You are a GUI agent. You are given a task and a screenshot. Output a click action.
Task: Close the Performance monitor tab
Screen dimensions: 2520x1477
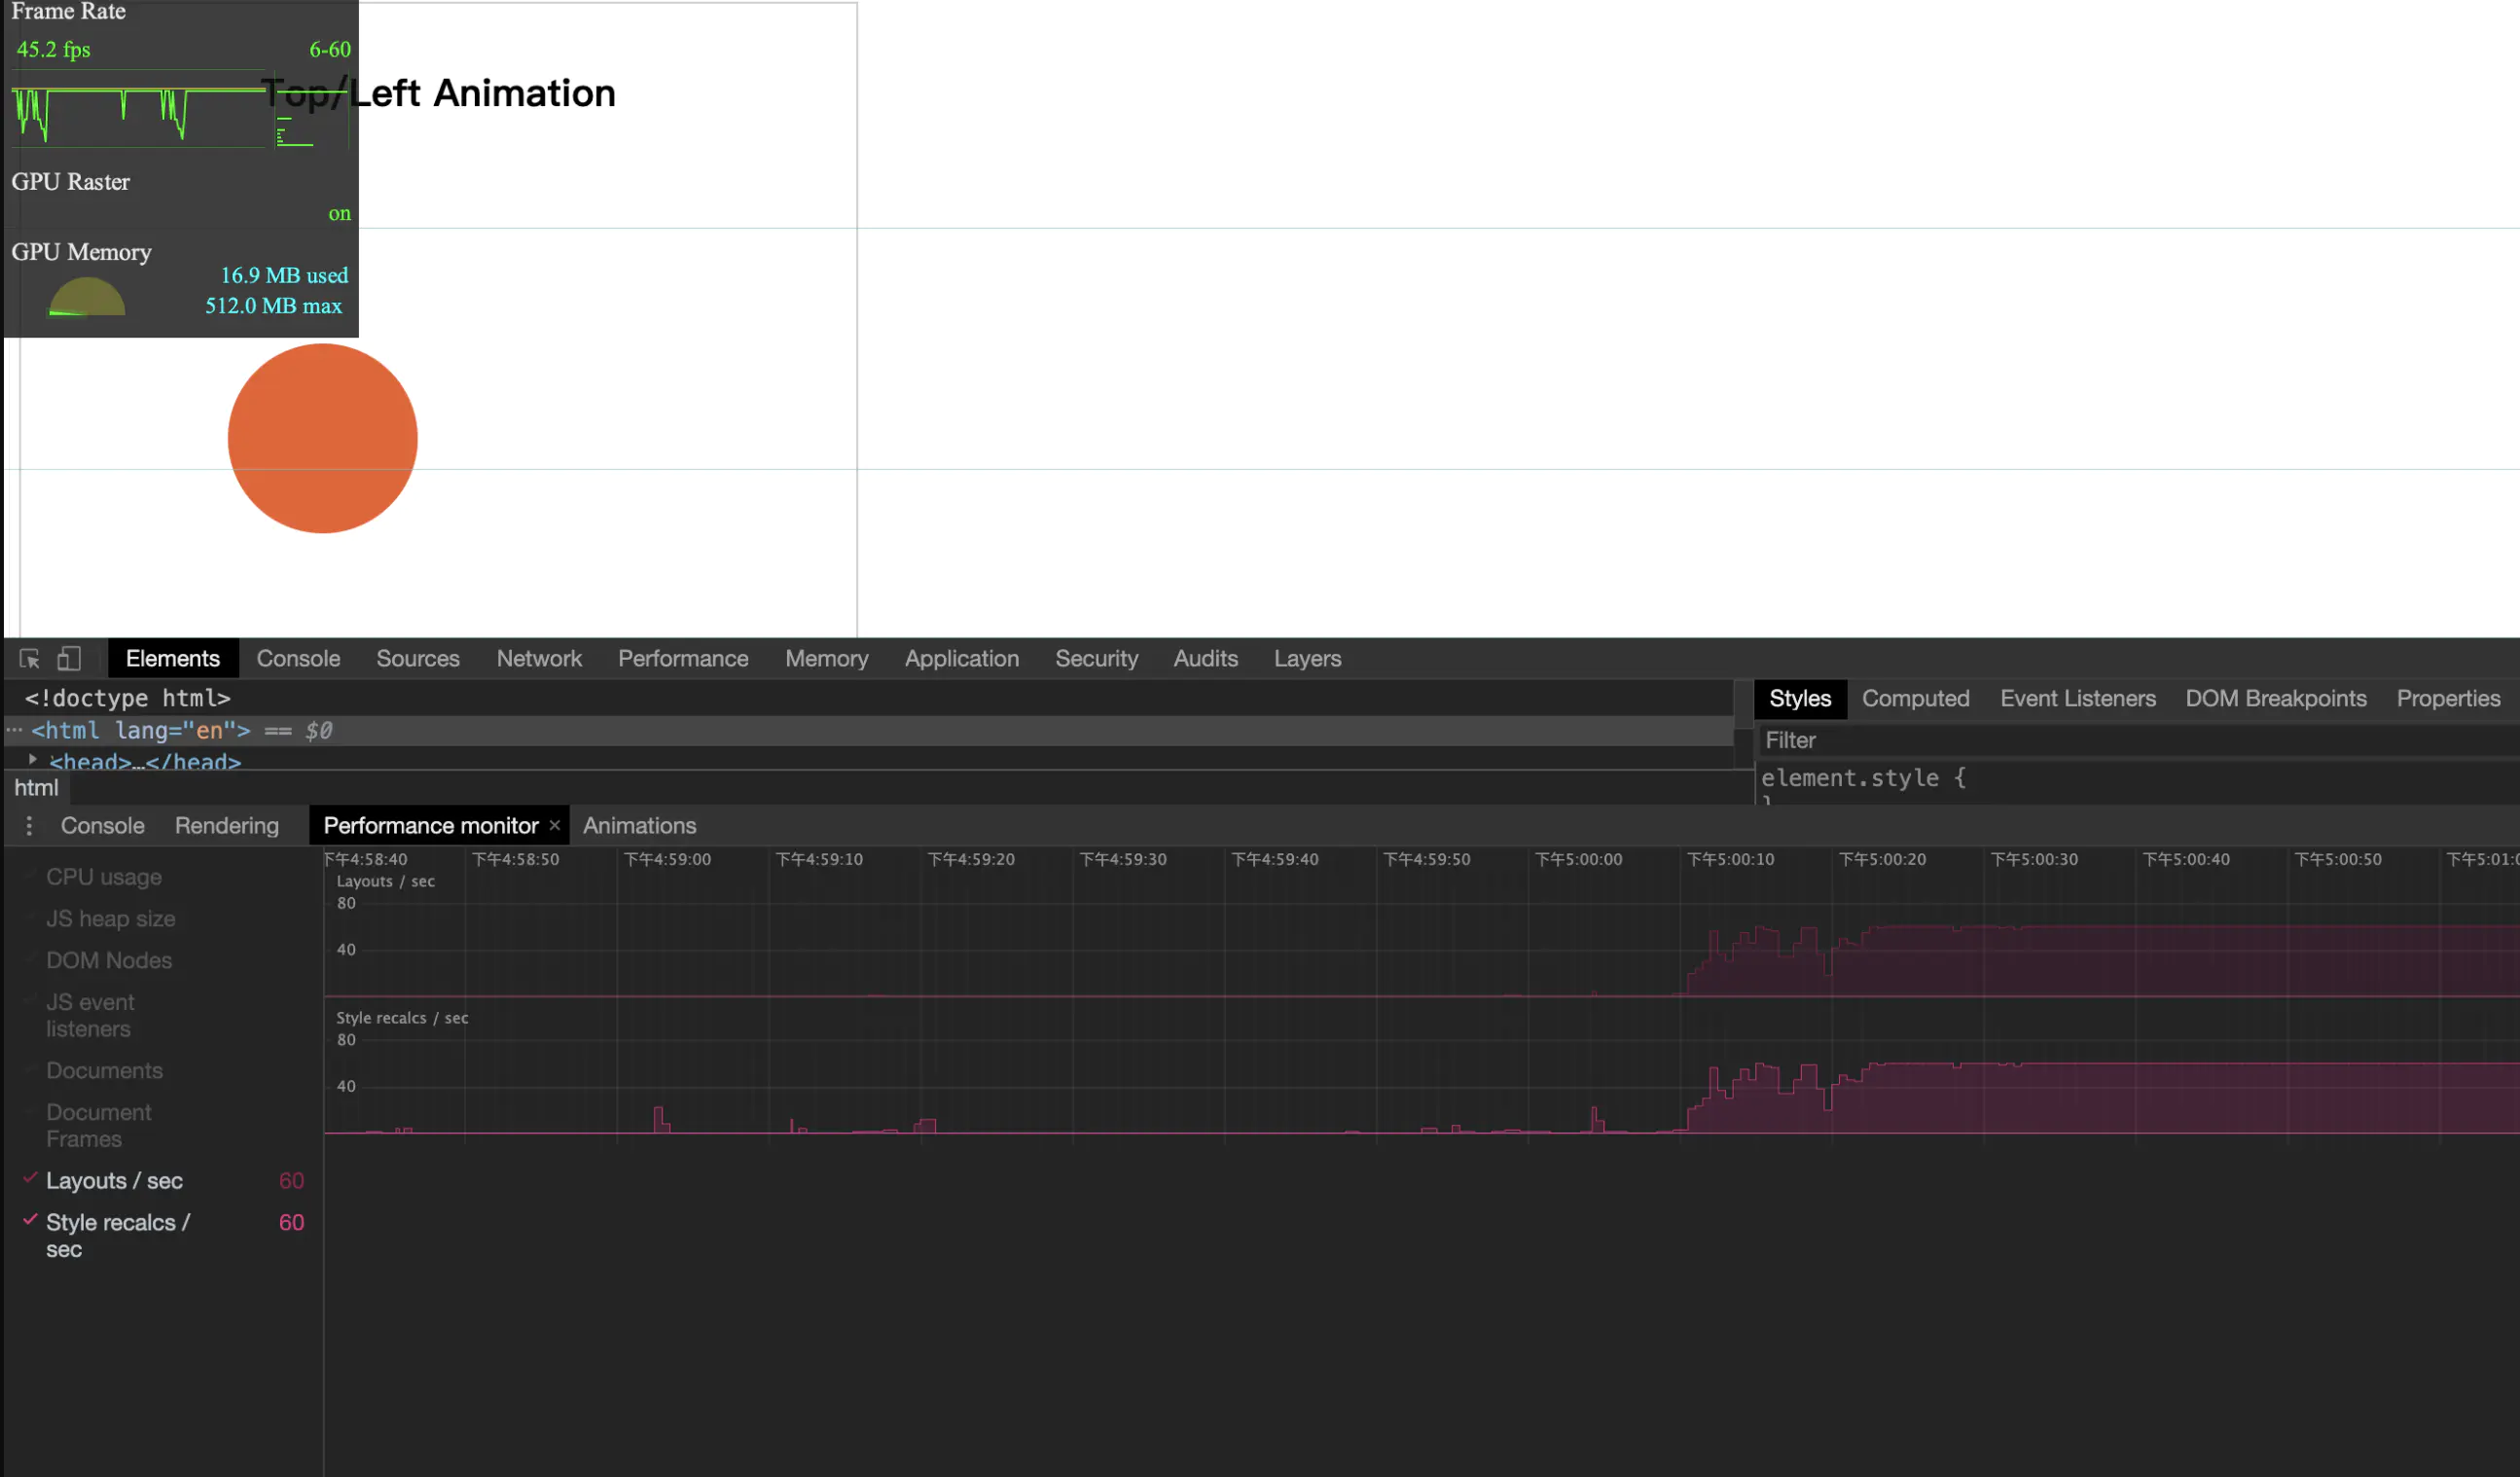point(555,826)
